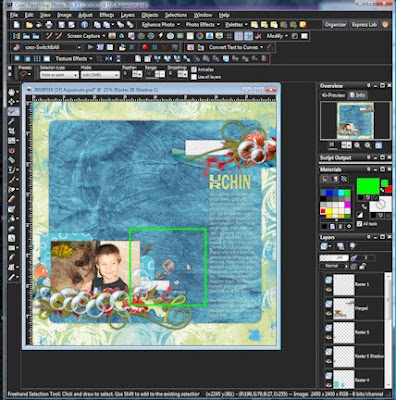
Task: Open the File menu
Action: tap(14, 15)
